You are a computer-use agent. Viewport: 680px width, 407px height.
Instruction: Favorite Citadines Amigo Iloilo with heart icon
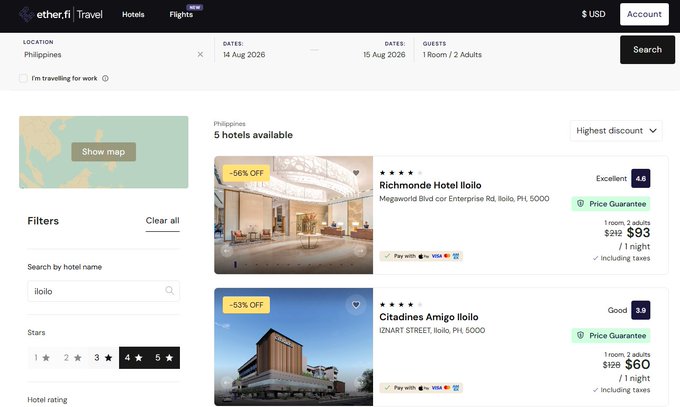[x=356, y=305]
